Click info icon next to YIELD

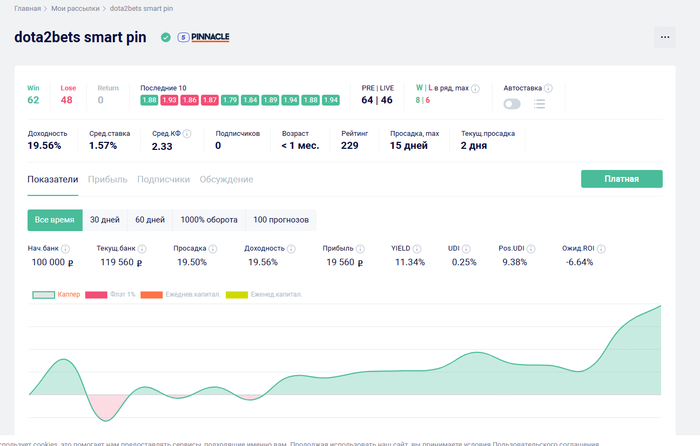(419, 248)
